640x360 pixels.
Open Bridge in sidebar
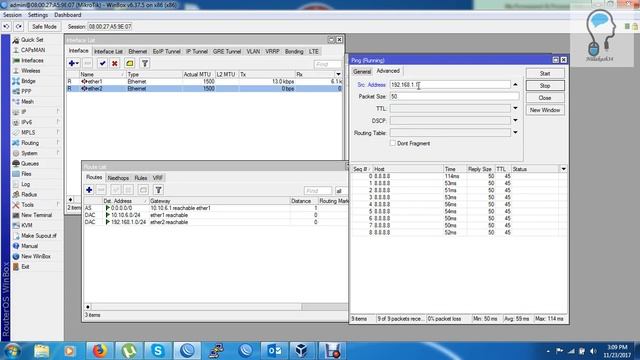click(x=28, y=81)
